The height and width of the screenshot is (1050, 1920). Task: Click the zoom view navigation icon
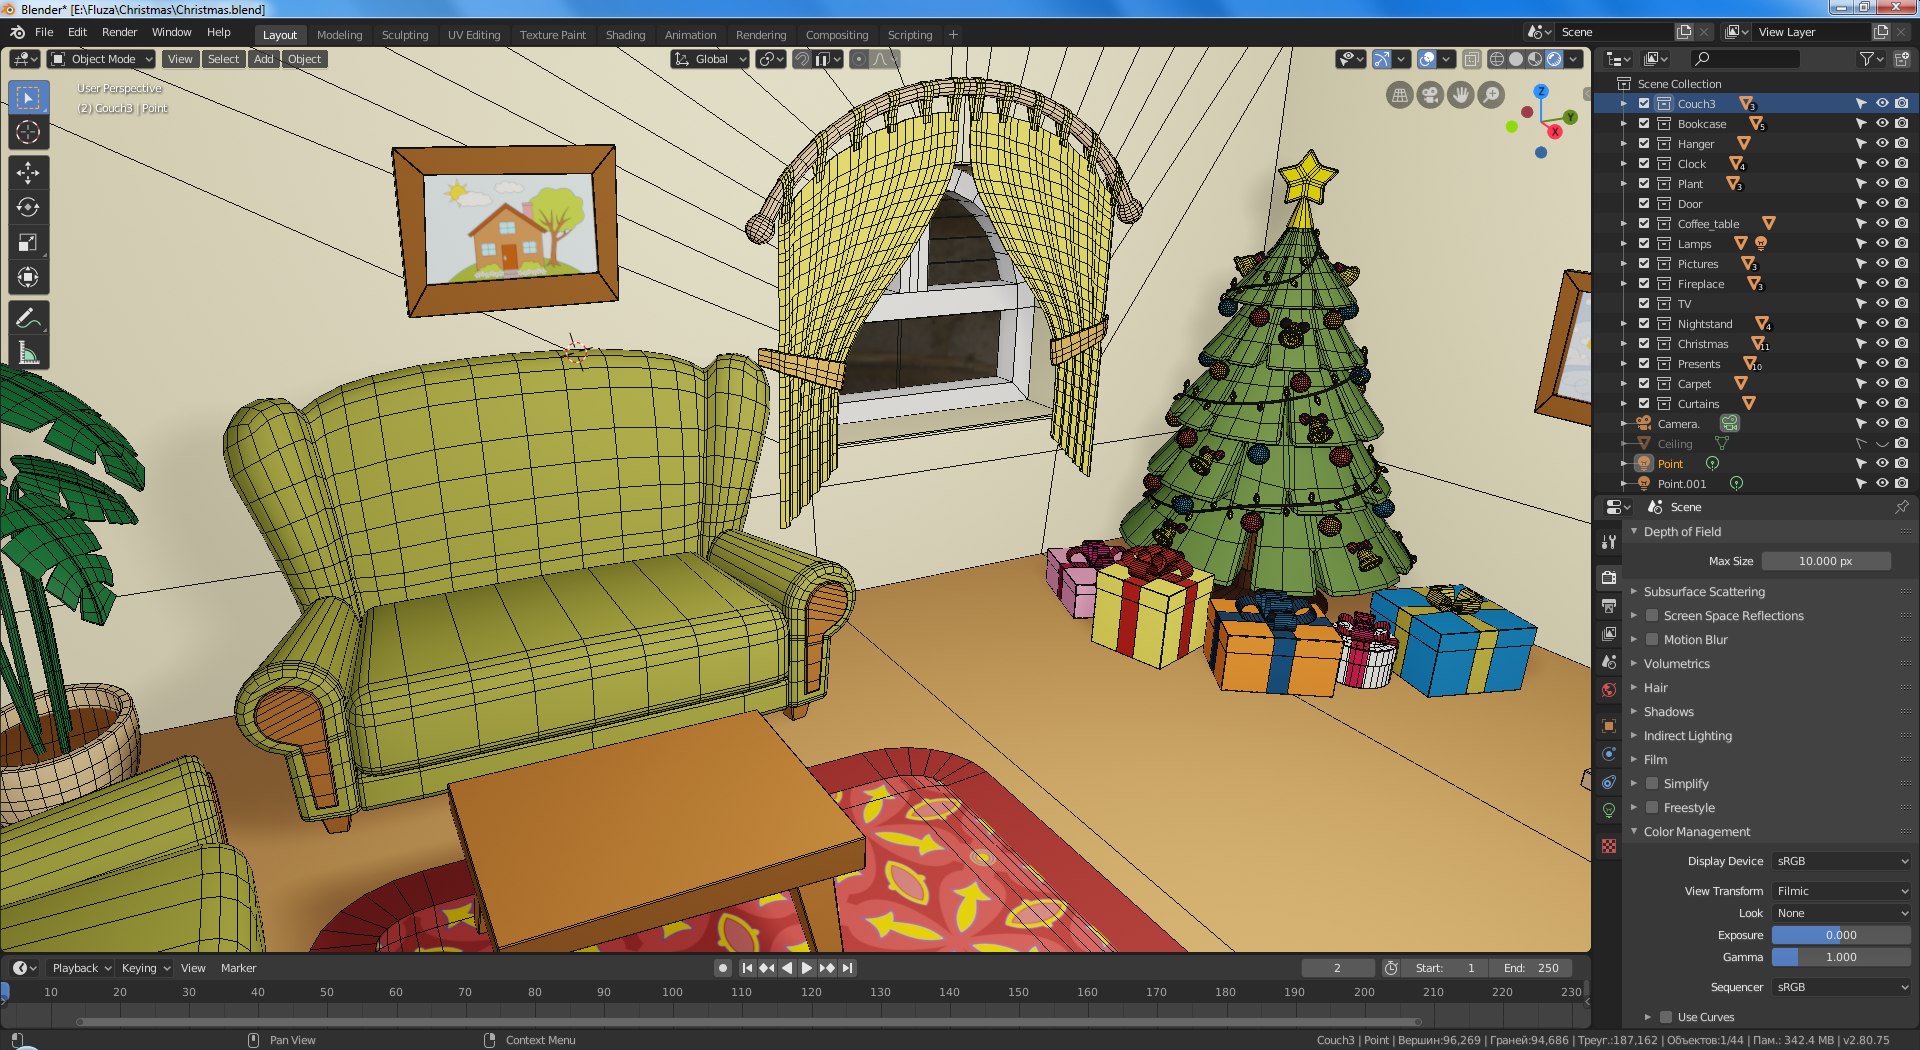click(1491, 95)
